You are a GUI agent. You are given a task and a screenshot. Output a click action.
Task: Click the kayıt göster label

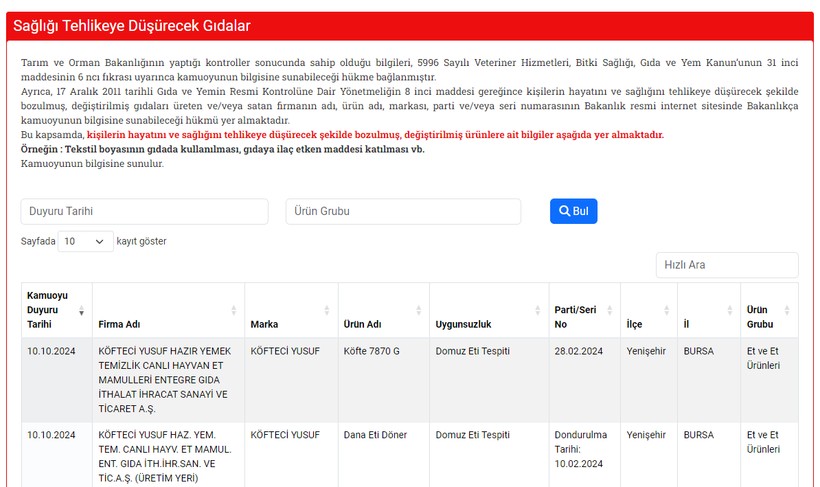(x=141, y=241)
